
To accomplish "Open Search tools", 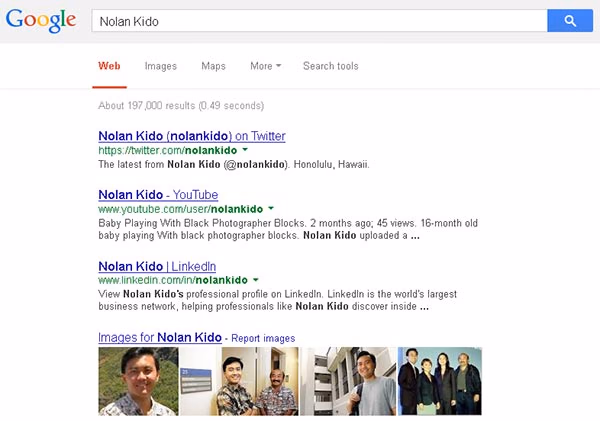I will 331,66.
